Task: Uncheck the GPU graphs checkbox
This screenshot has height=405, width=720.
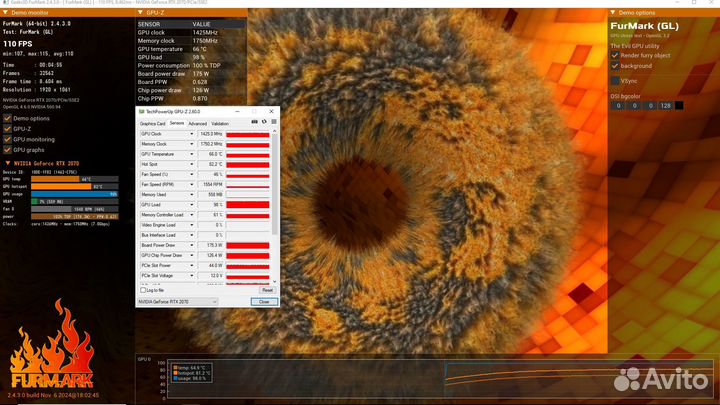Action: coord(7,150)
